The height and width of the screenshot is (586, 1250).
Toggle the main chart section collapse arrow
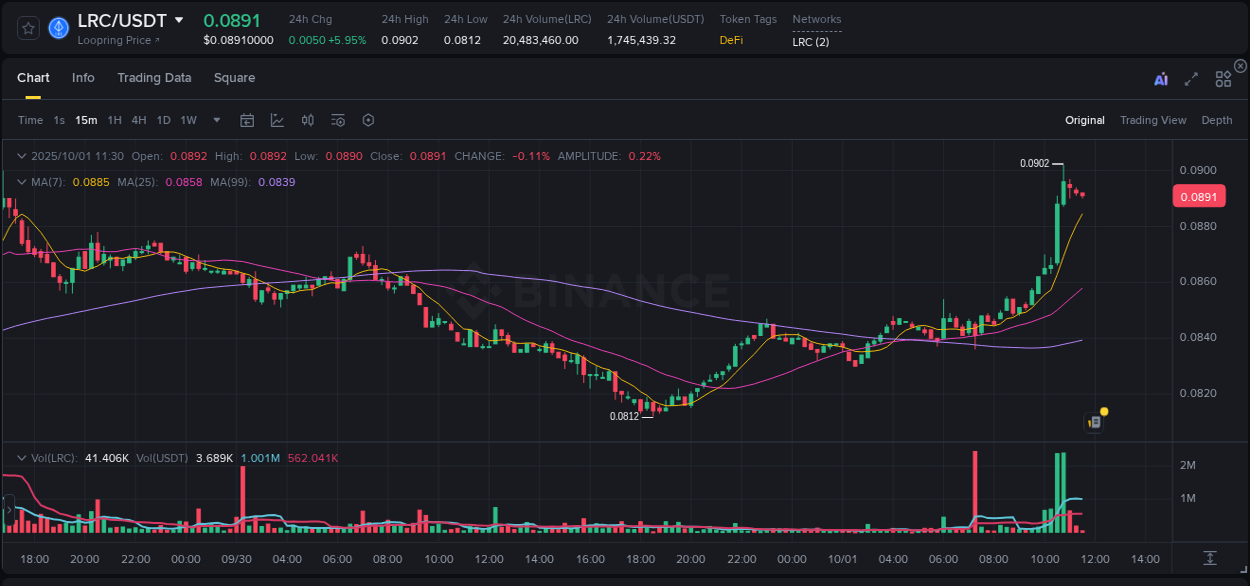coord(21,156)
